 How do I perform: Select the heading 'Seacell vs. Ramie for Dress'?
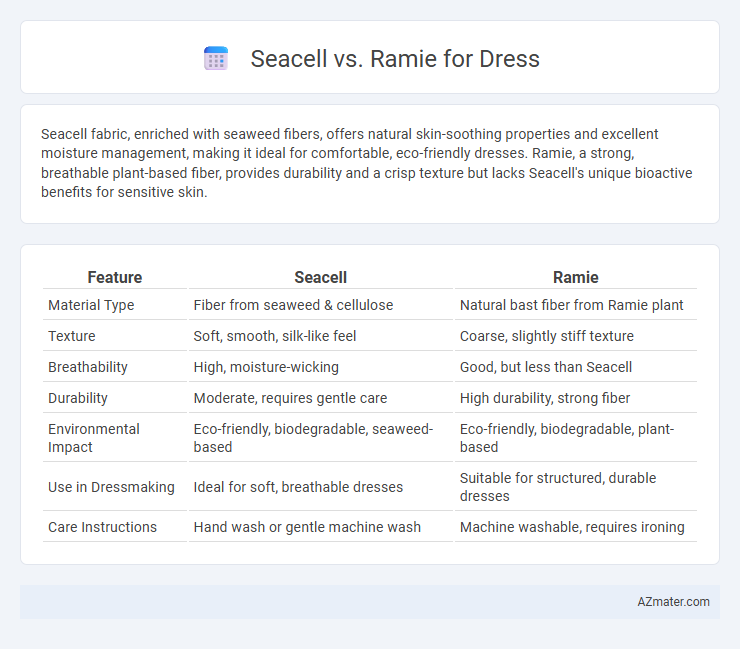[395, 59]
